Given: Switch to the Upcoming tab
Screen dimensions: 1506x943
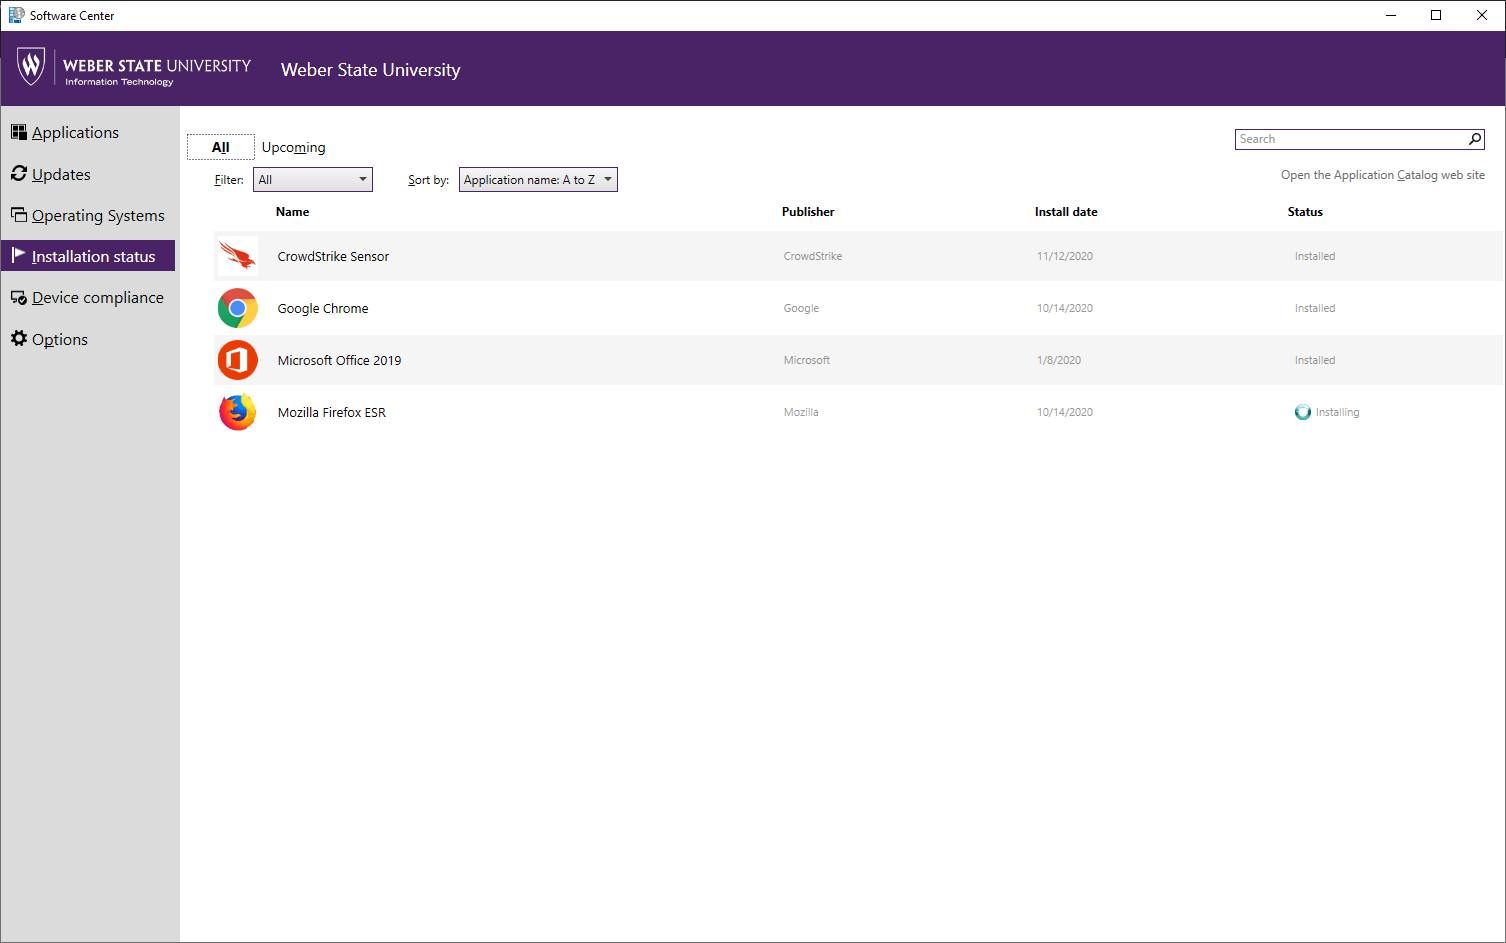Looking at the screenshot, I should click(x=293, y=147).
